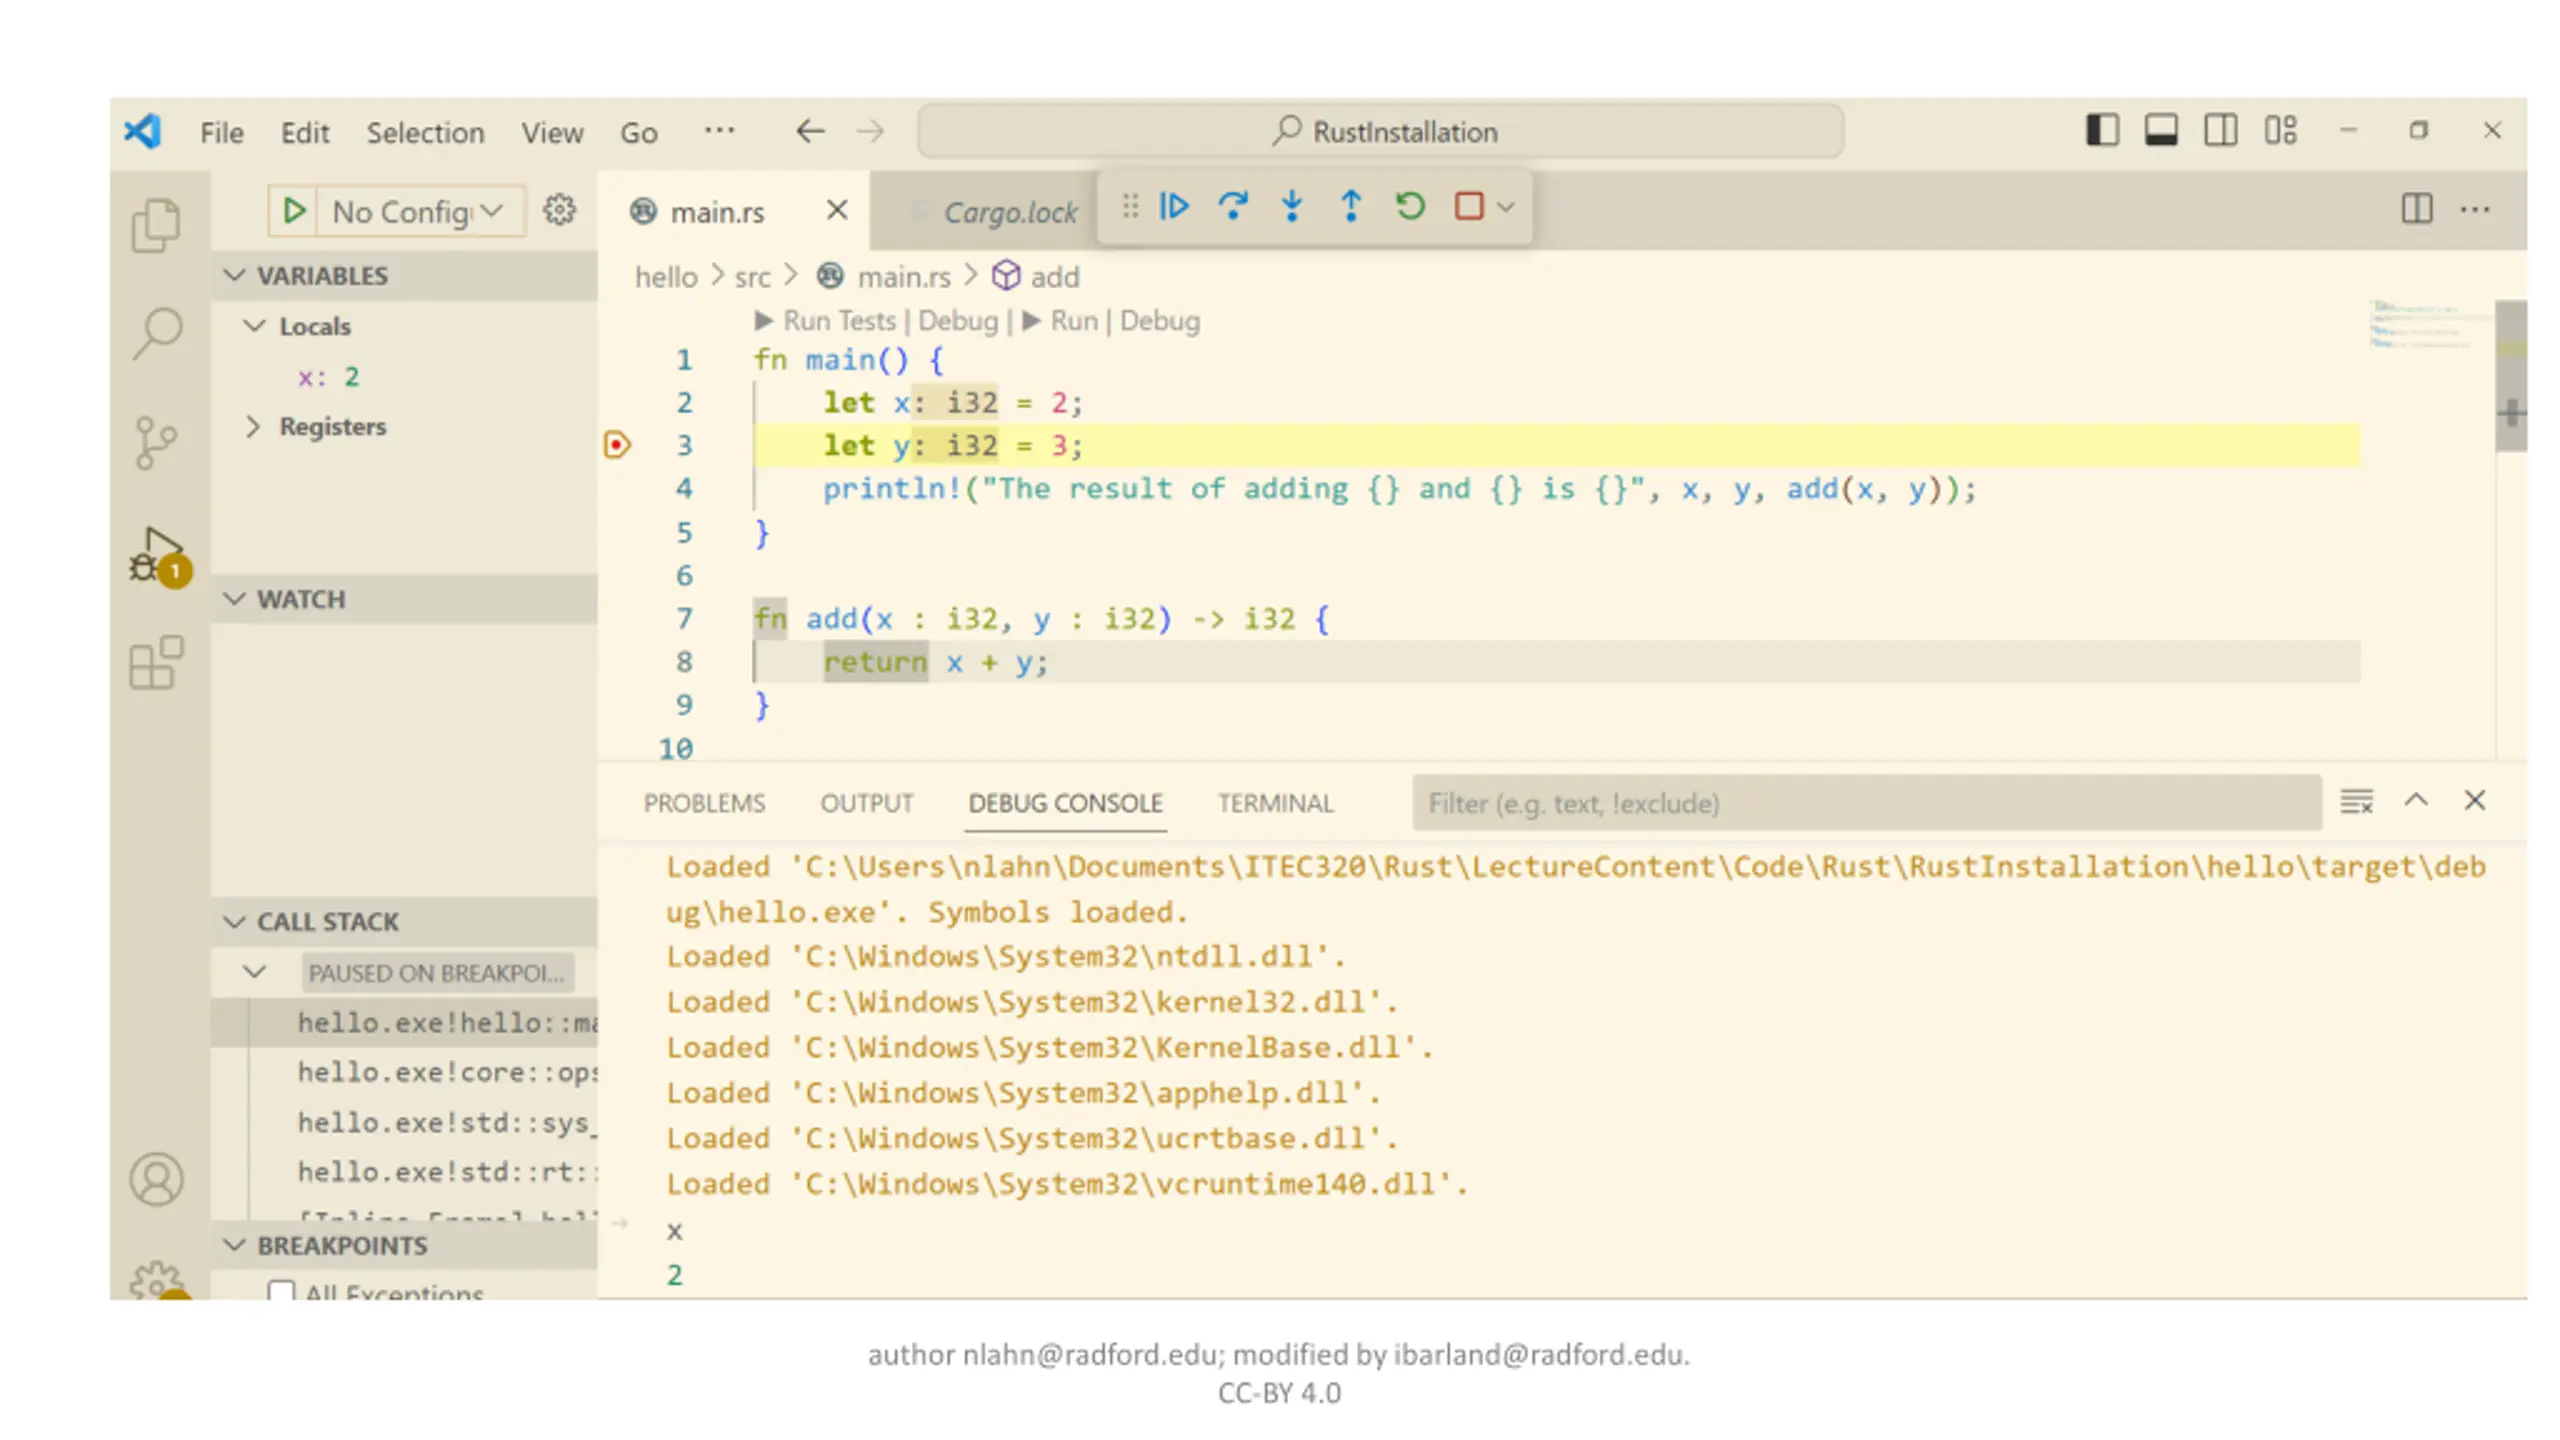The width and height of the screenshot is (2560, 1440).
Task: Switch to the TERMINAL panel tab
Action: 1275,803
